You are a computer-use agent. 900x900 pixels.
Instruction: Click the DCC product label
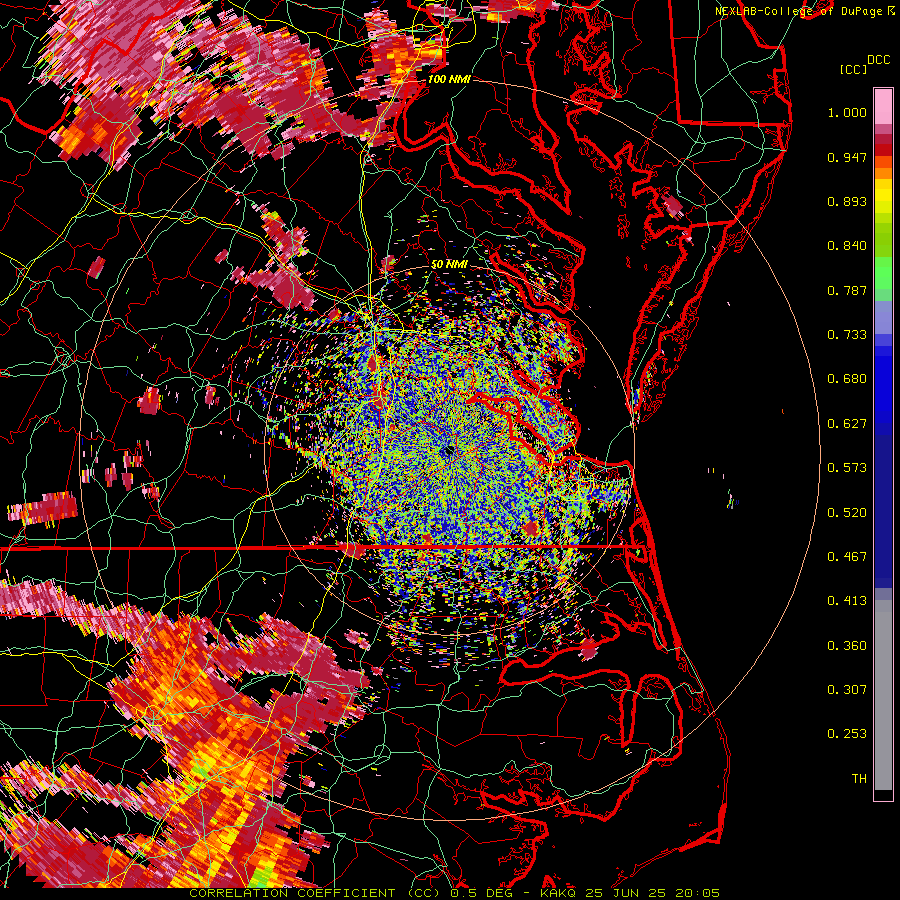(878, 60)
